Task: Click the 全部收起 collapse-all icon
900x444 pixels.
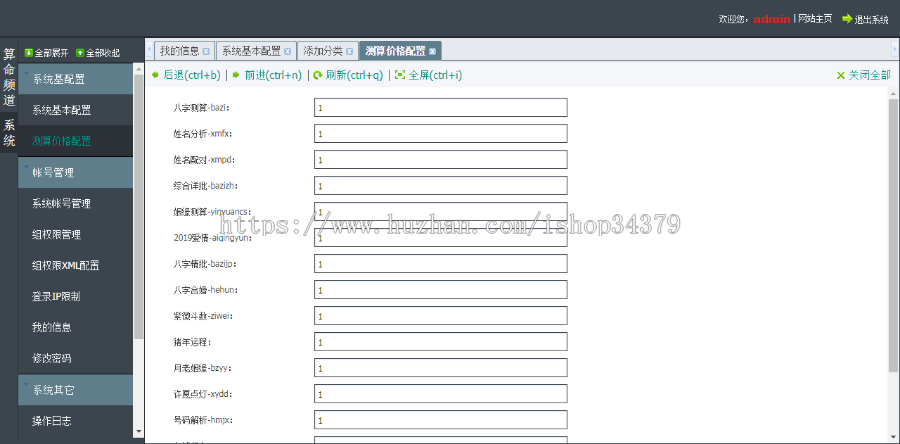Action: click(80, 53)
